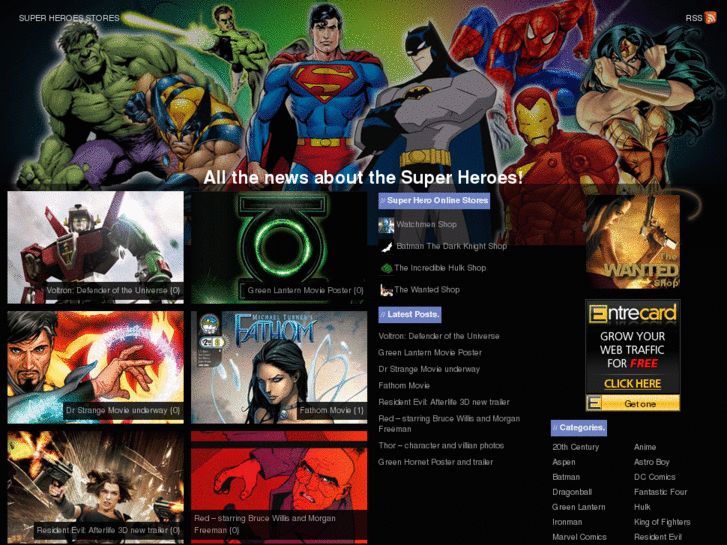Click caption Fathom Movie {1}
This screenshot has height=545, width=727.
(x=332, y=410)
